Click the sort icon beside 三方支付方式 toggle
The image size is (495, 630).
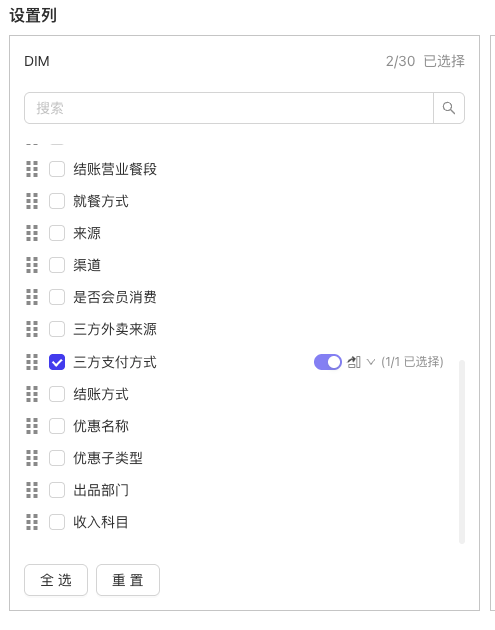tap(354, 362)
